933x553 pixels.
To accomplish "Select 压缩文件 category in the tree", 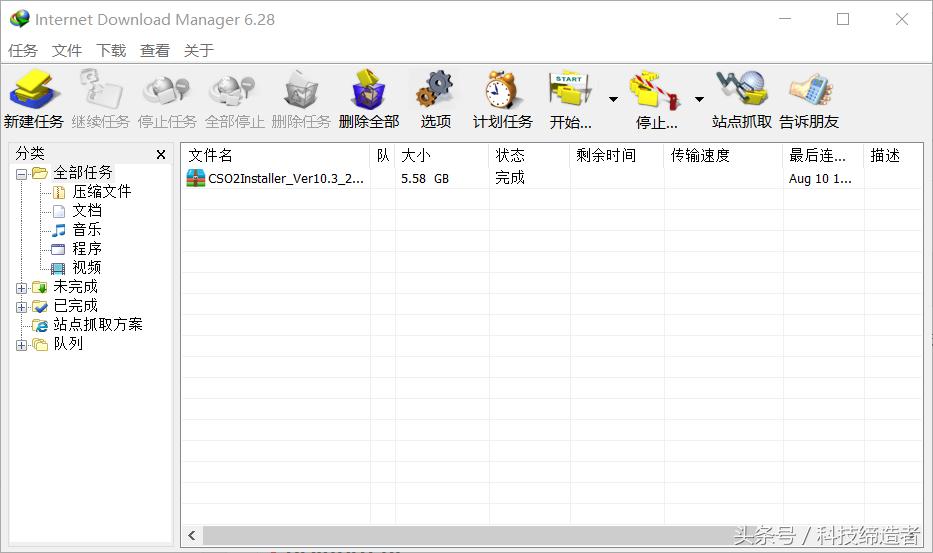I will point(101,192).
